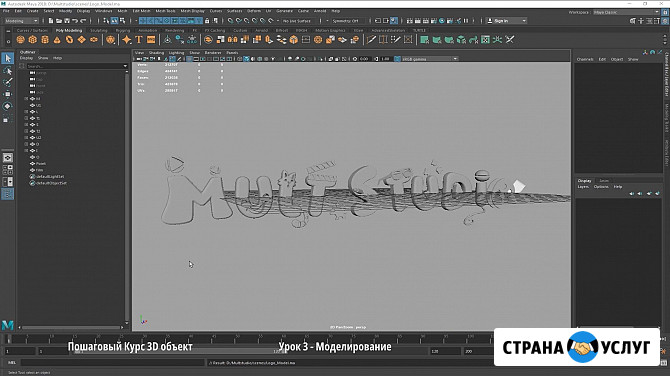Open the Modeling menu set dropdown
670x376 pixels.
21,21
